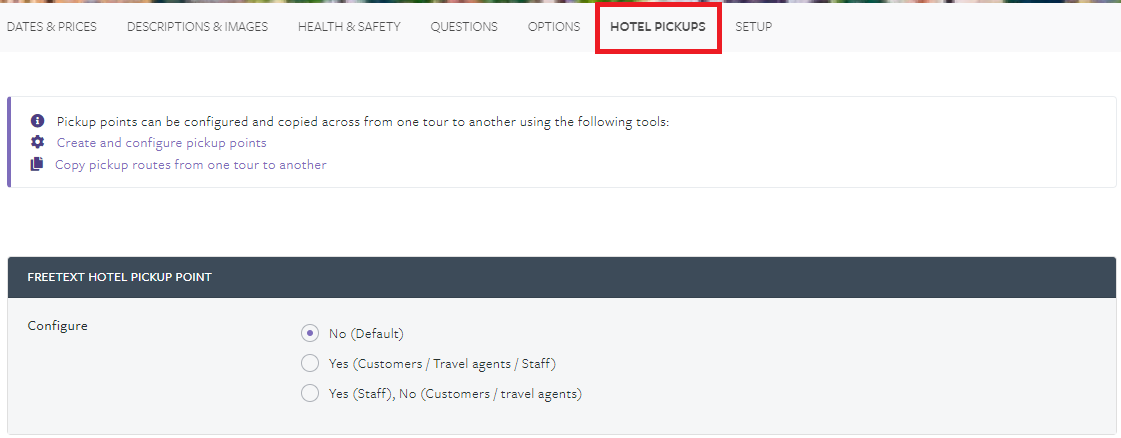
Task: Click the 'Yes (Customers / Travel agents / Staff)' label text
Action: coord(443,364)
